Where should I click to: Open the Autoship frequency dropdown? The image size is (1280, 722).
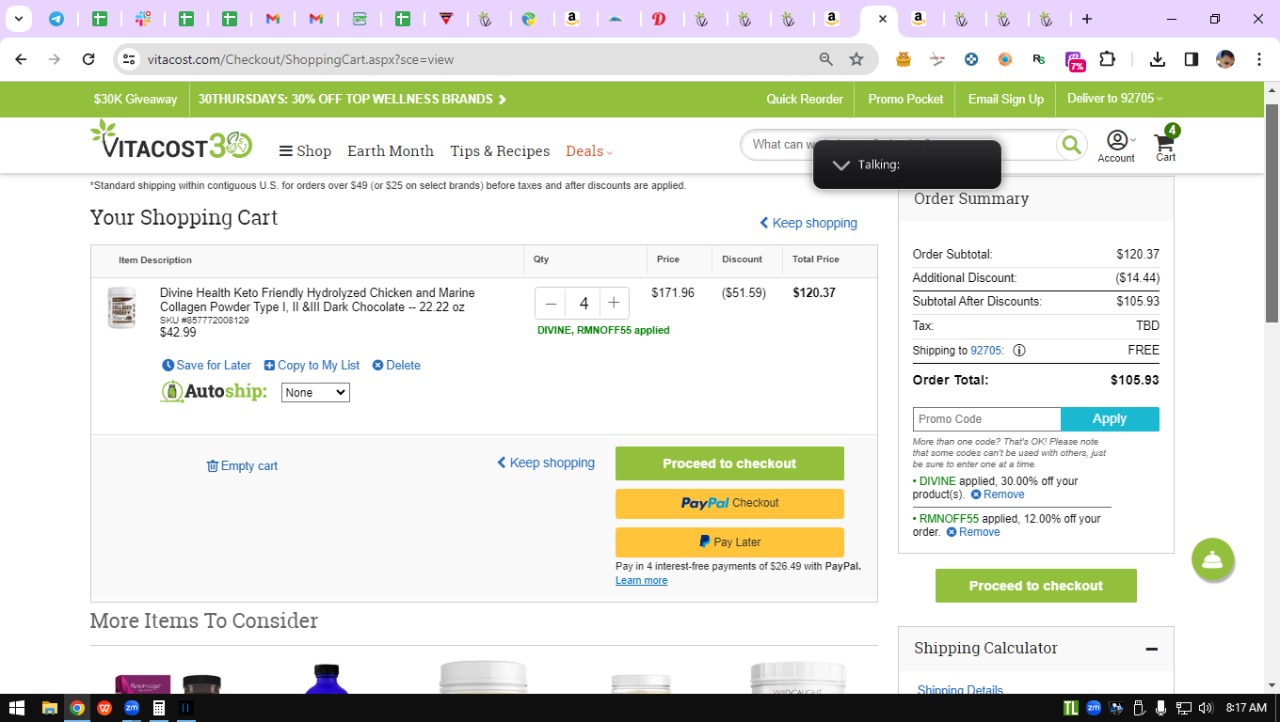coord(315,393)
